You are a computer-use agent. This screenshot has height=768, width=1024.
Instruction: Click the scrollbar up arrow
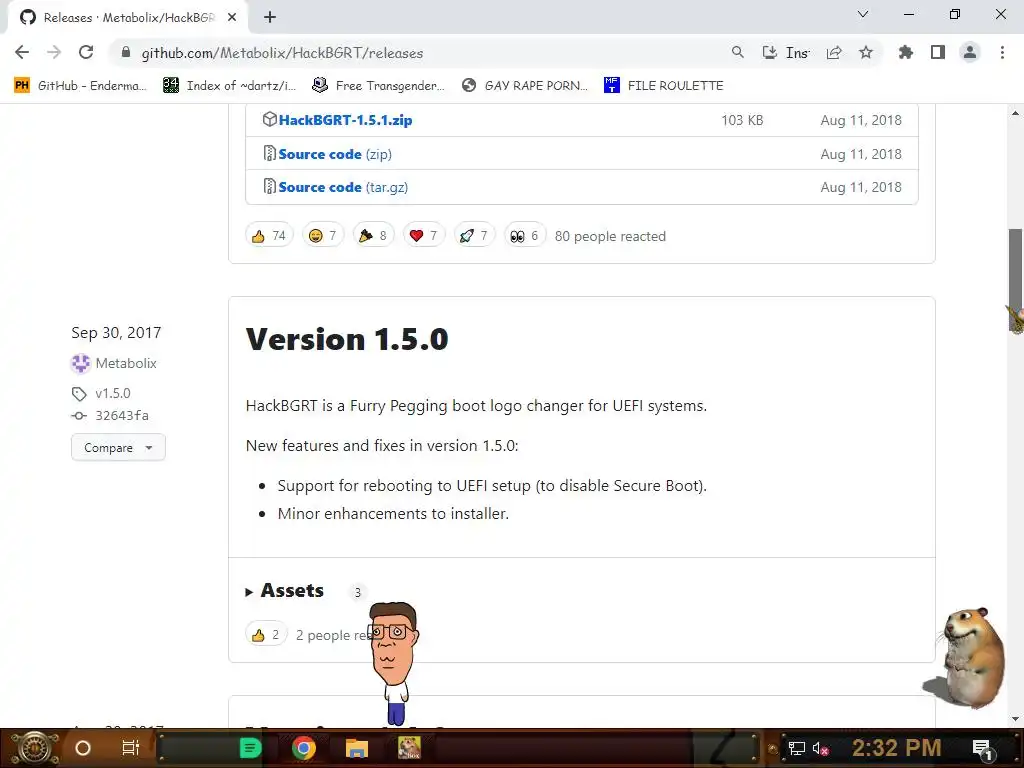(1016, 113)
